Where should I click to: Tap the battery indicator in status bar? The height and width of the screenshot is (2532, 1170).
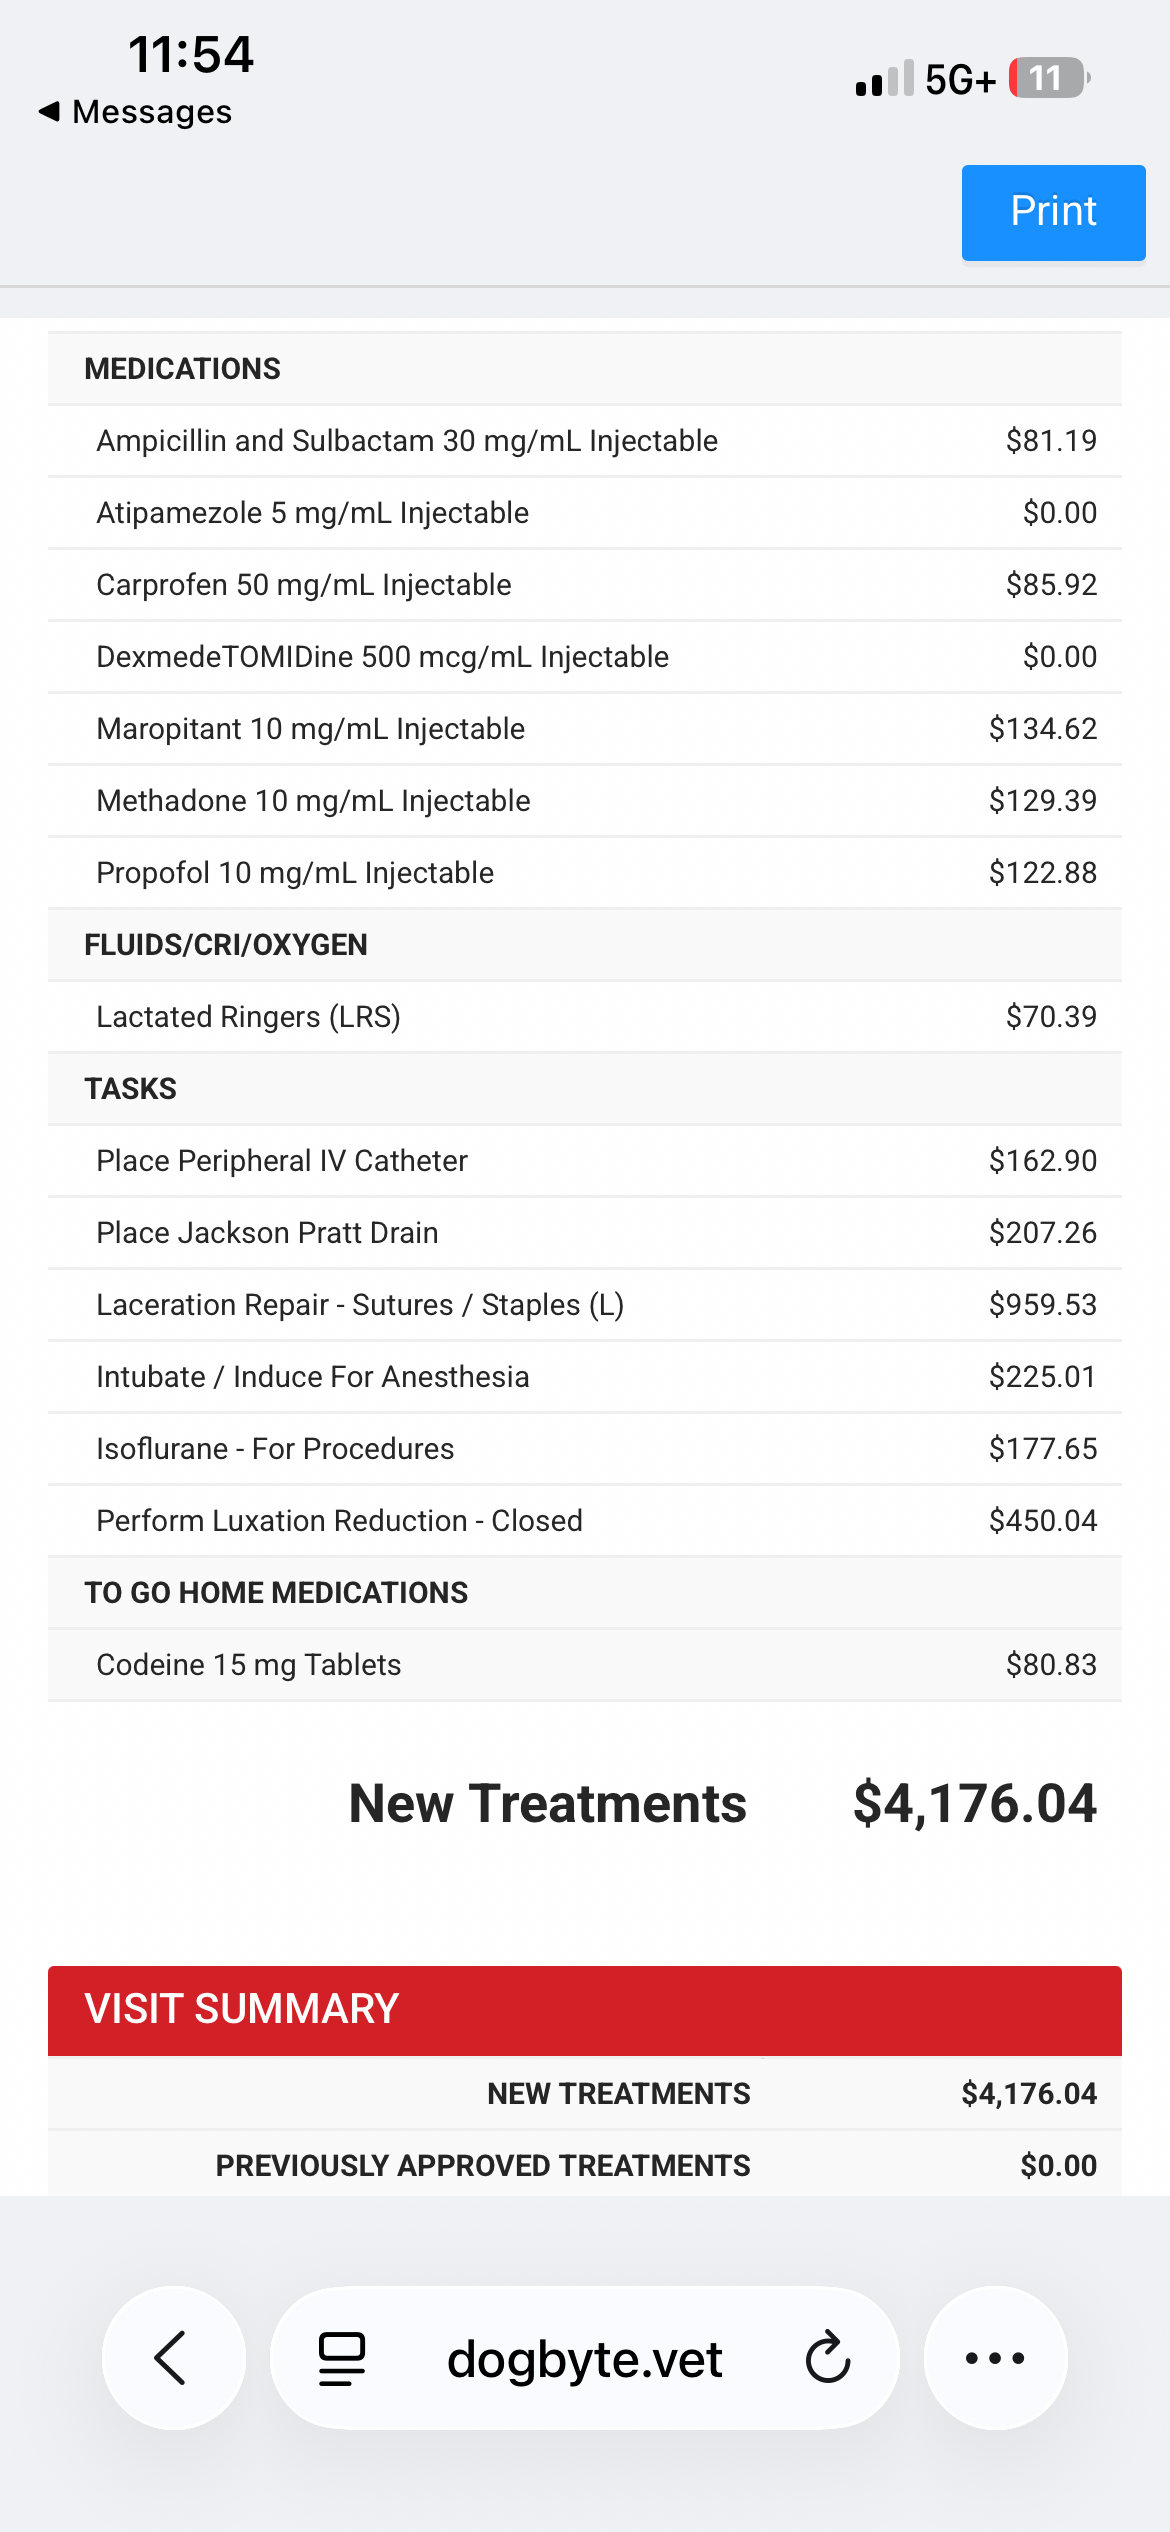(x=1047, y=78)
